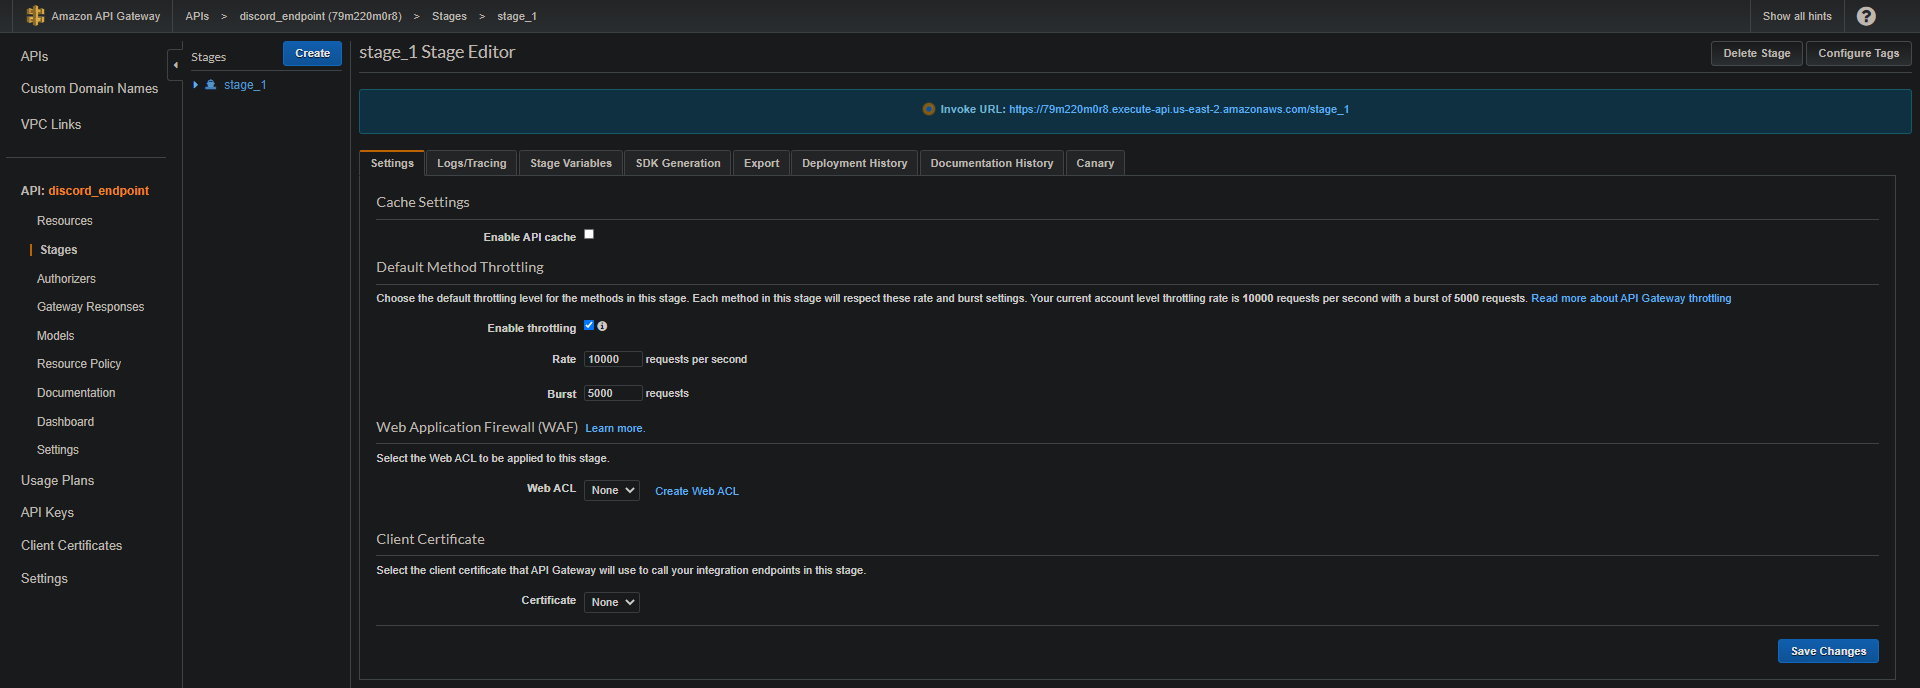Open the Canary tab
The height and width of the screenshot is (688, 1920).
tap(1095, 163)
